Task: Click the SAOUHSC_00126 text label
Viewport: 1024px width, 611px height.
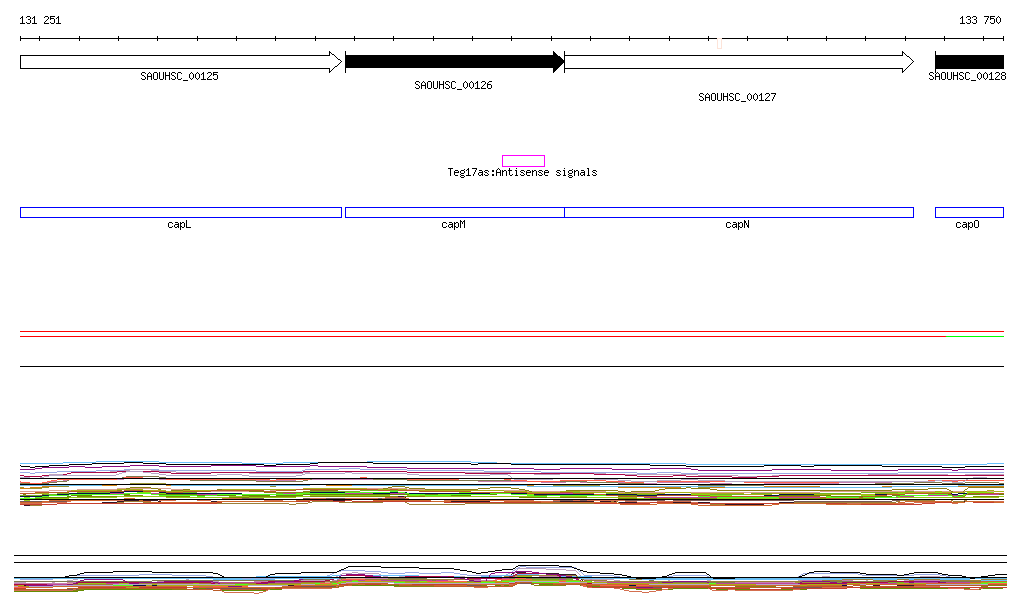Action: pos(453,86)
